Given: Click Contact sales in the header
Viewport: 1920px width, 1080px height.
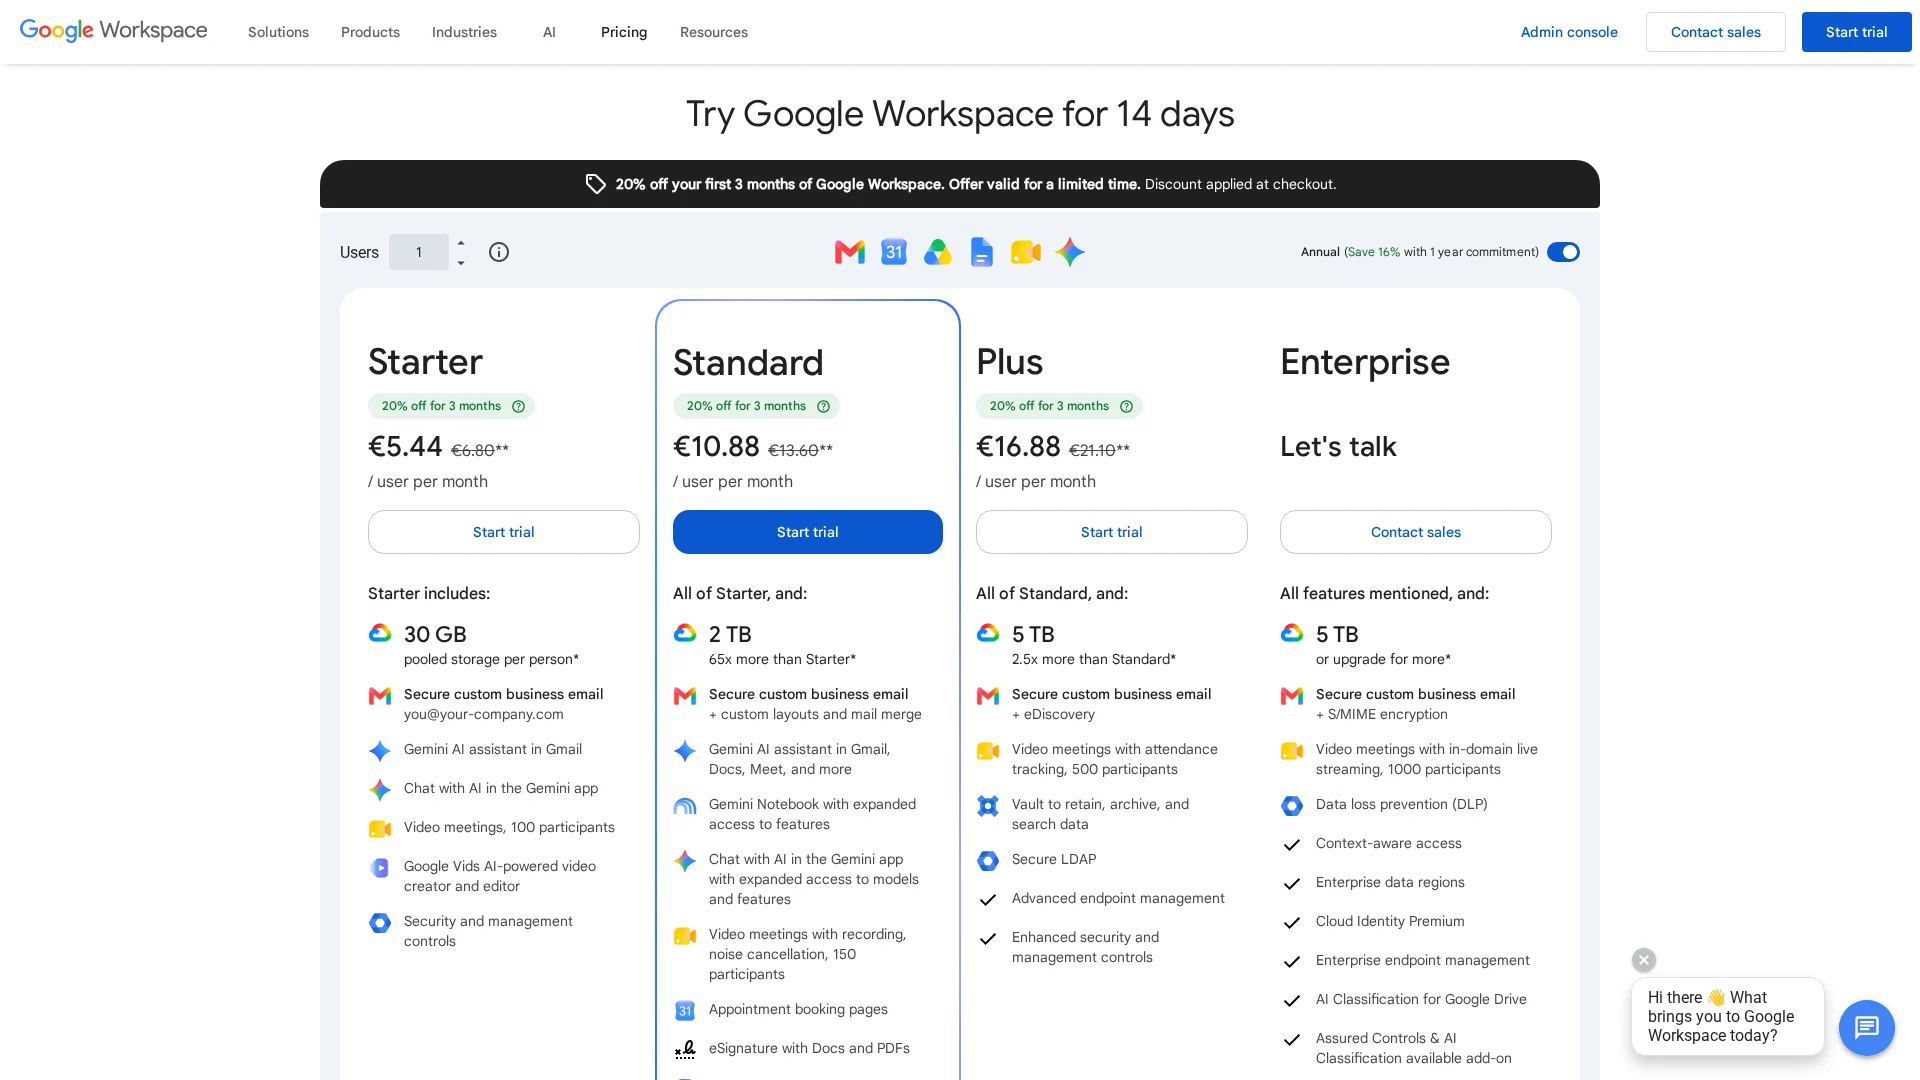Looking at the screenshot, I should click(1716, 32).
